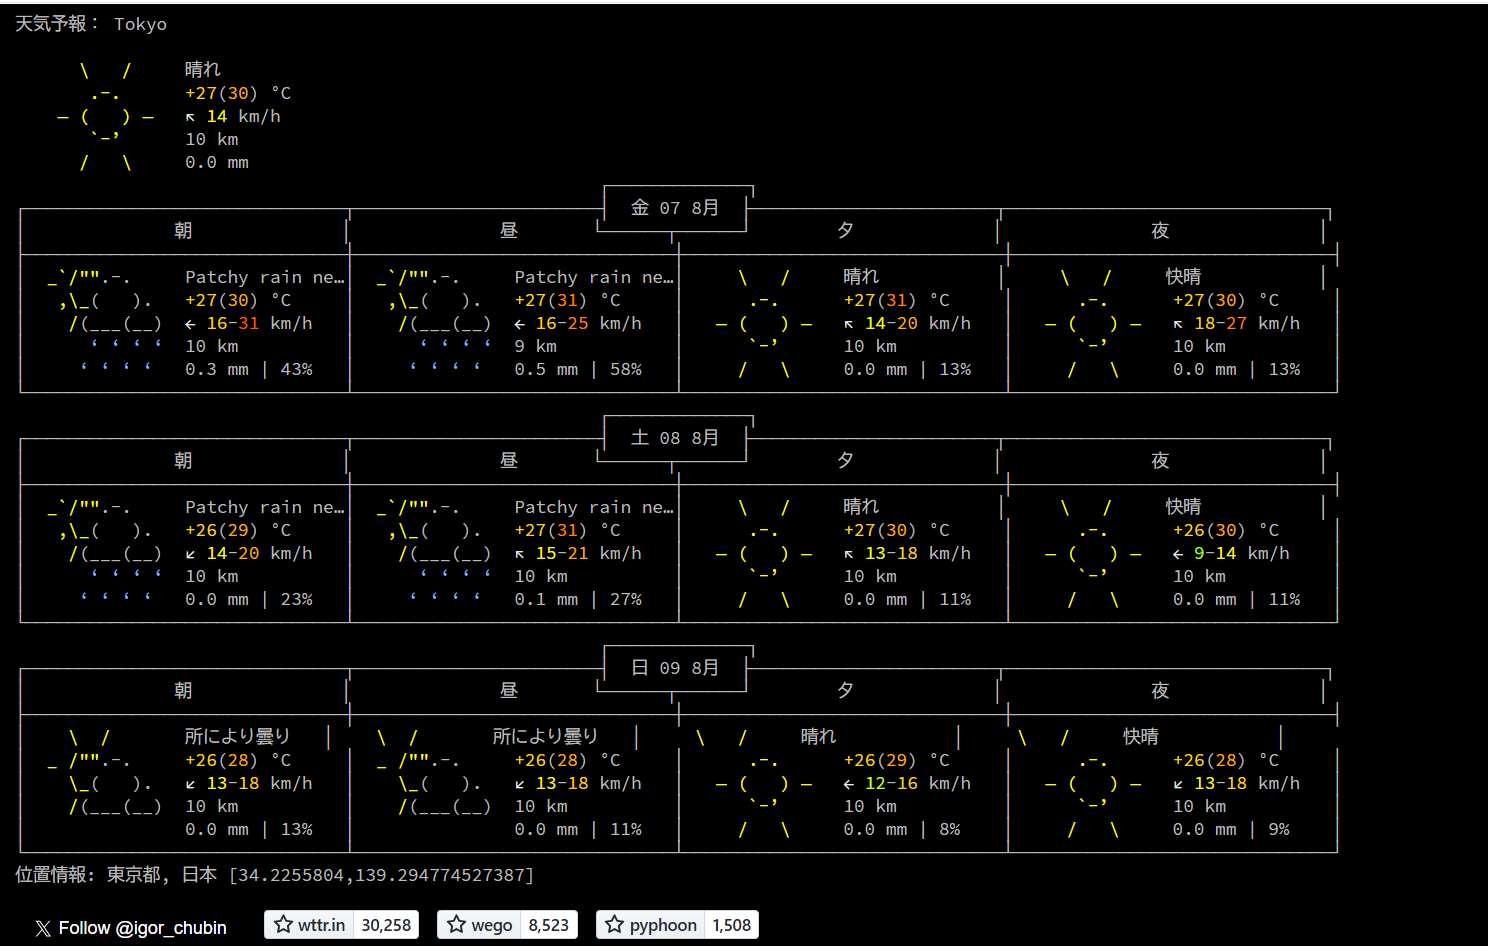Click Saturday 08 morning patchy rain icon
The height and width of the screenshot is (946, 1488).
pos(104,553)
